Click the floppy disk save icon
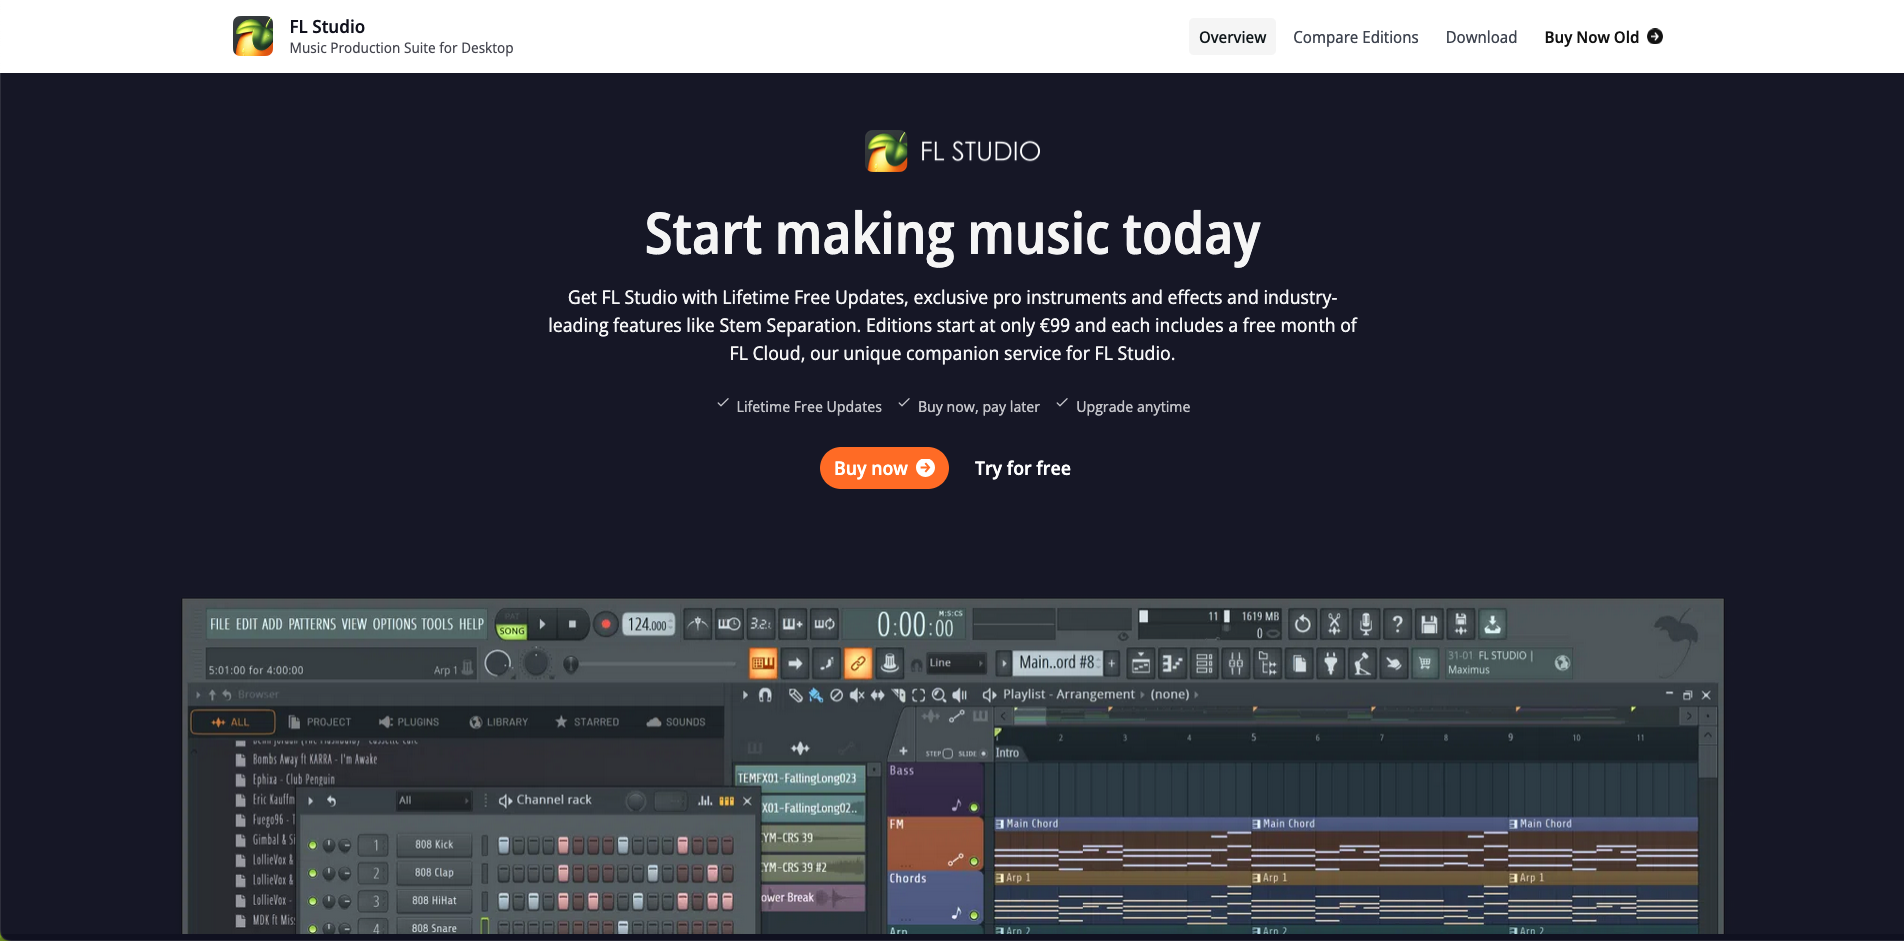1904x941 pixels. pos(1429,624)
